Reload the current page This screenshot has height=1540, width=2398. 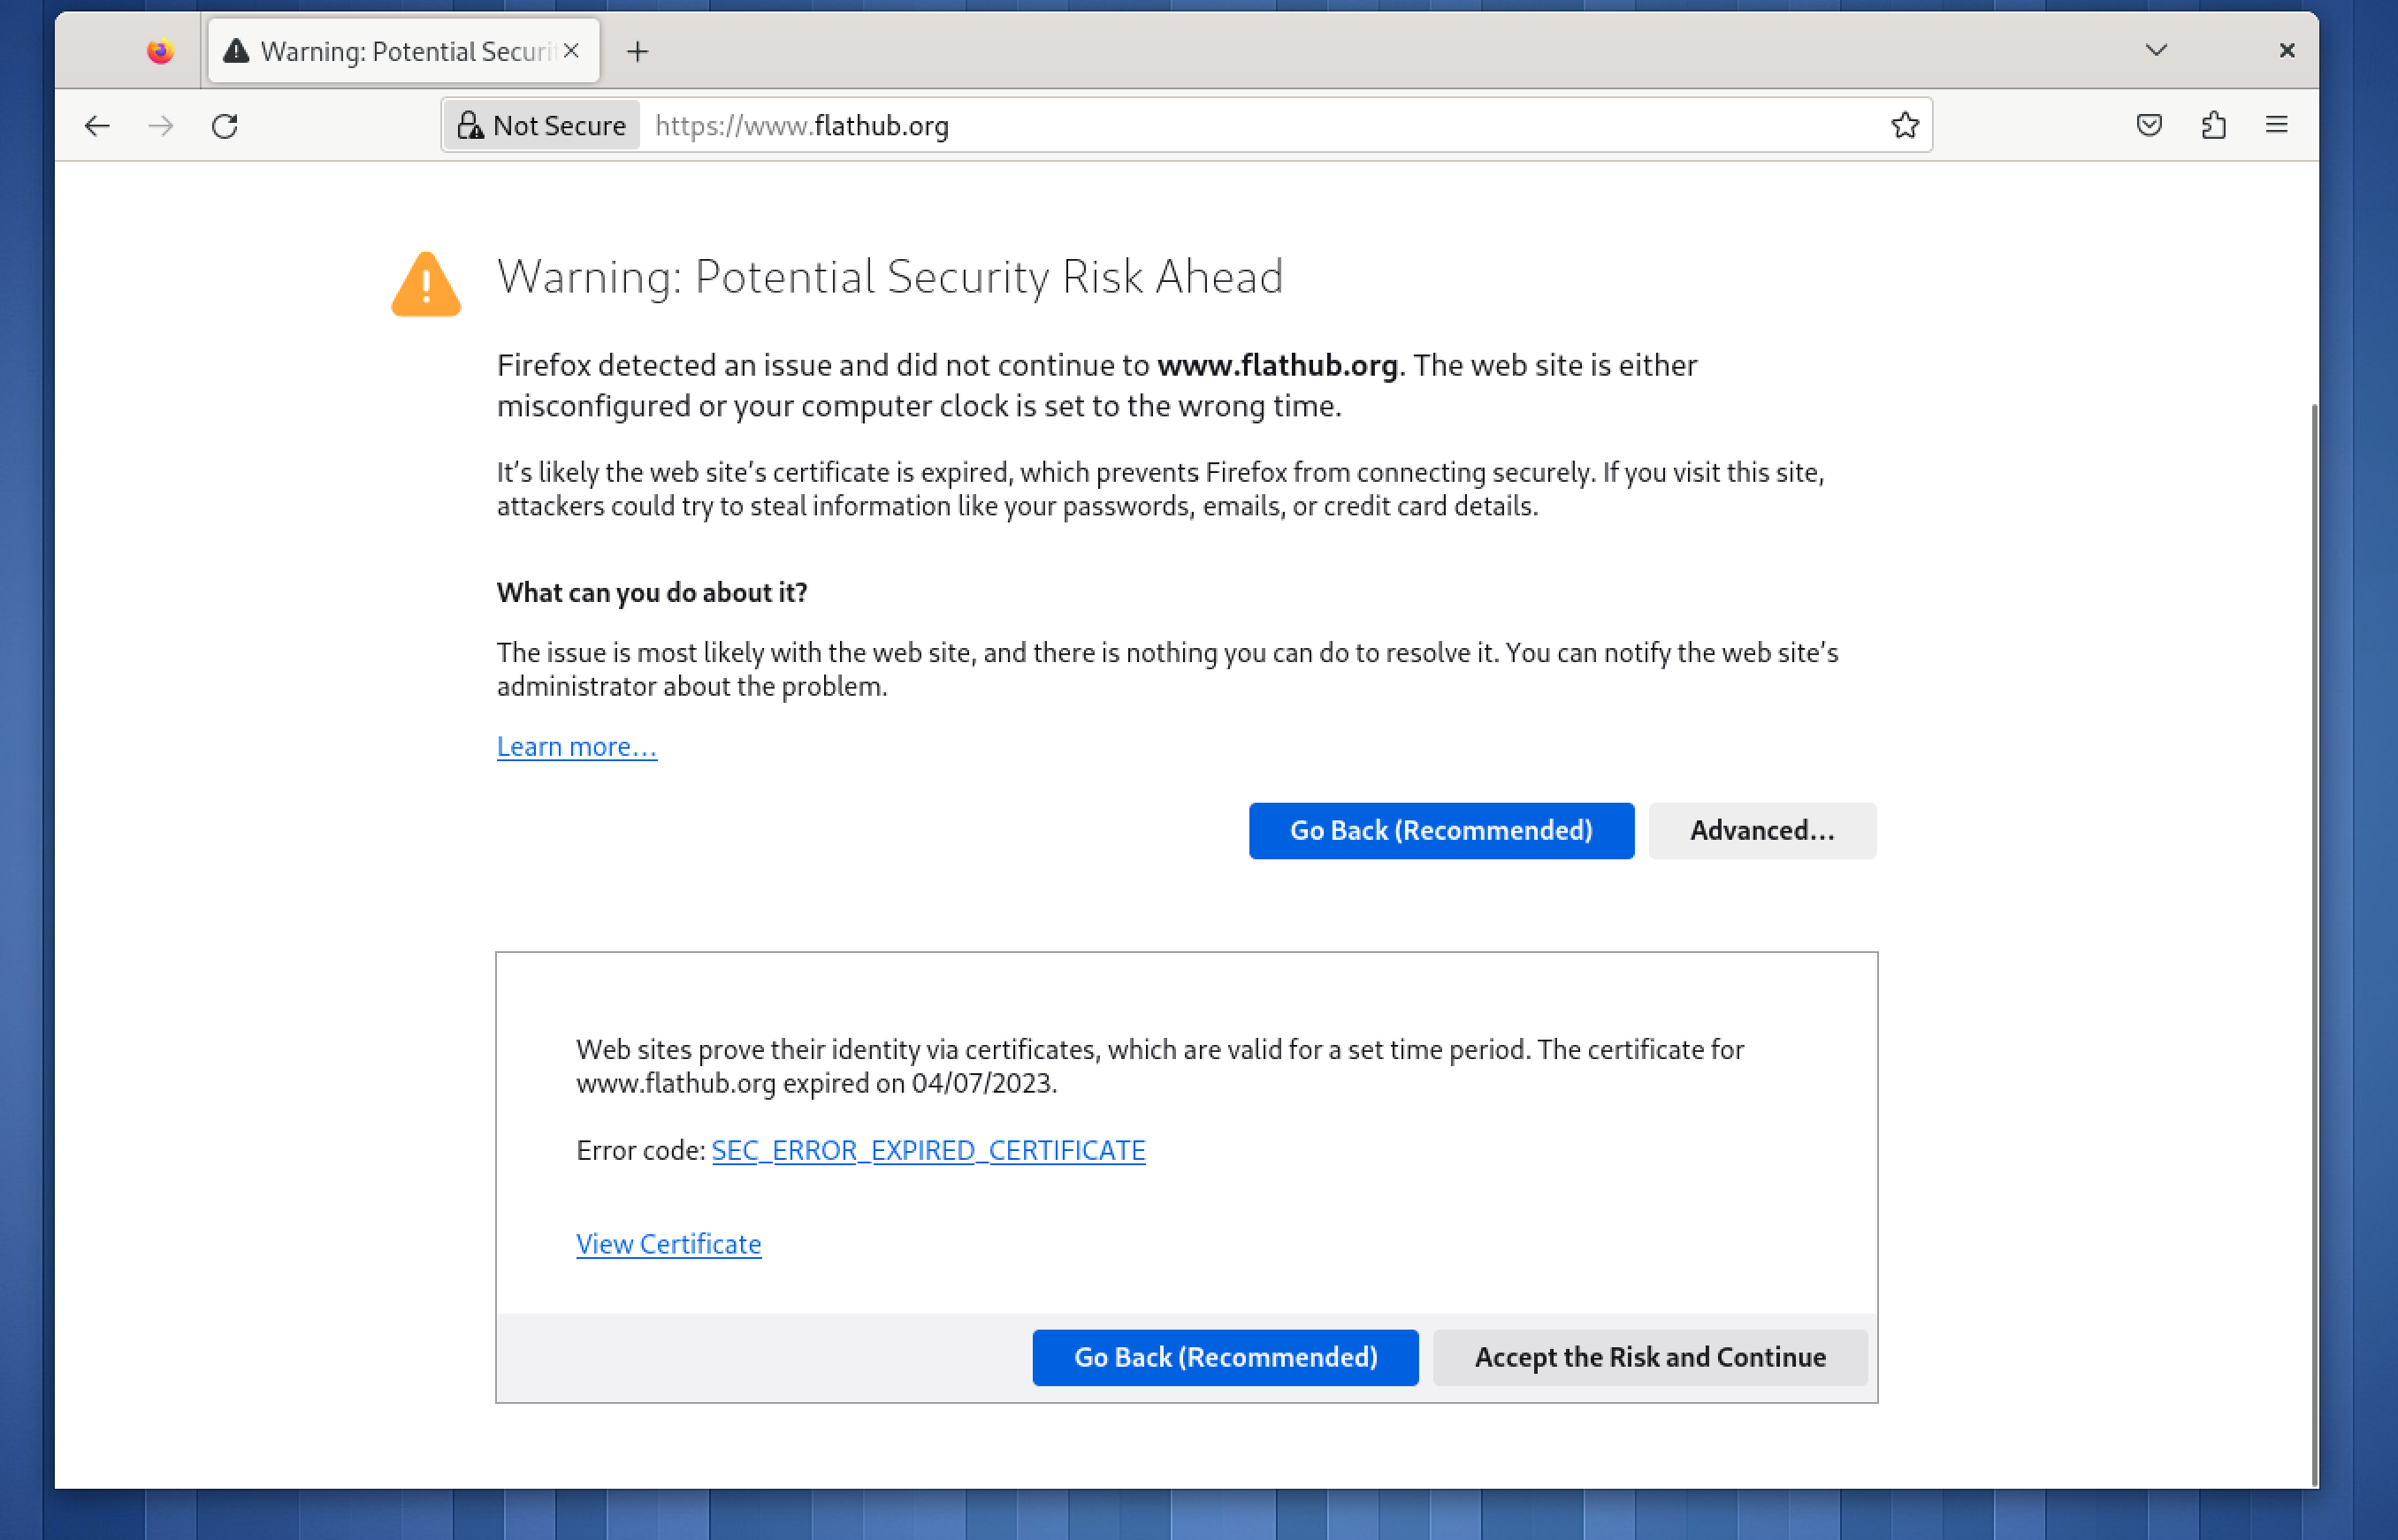(x=225, y=126)
